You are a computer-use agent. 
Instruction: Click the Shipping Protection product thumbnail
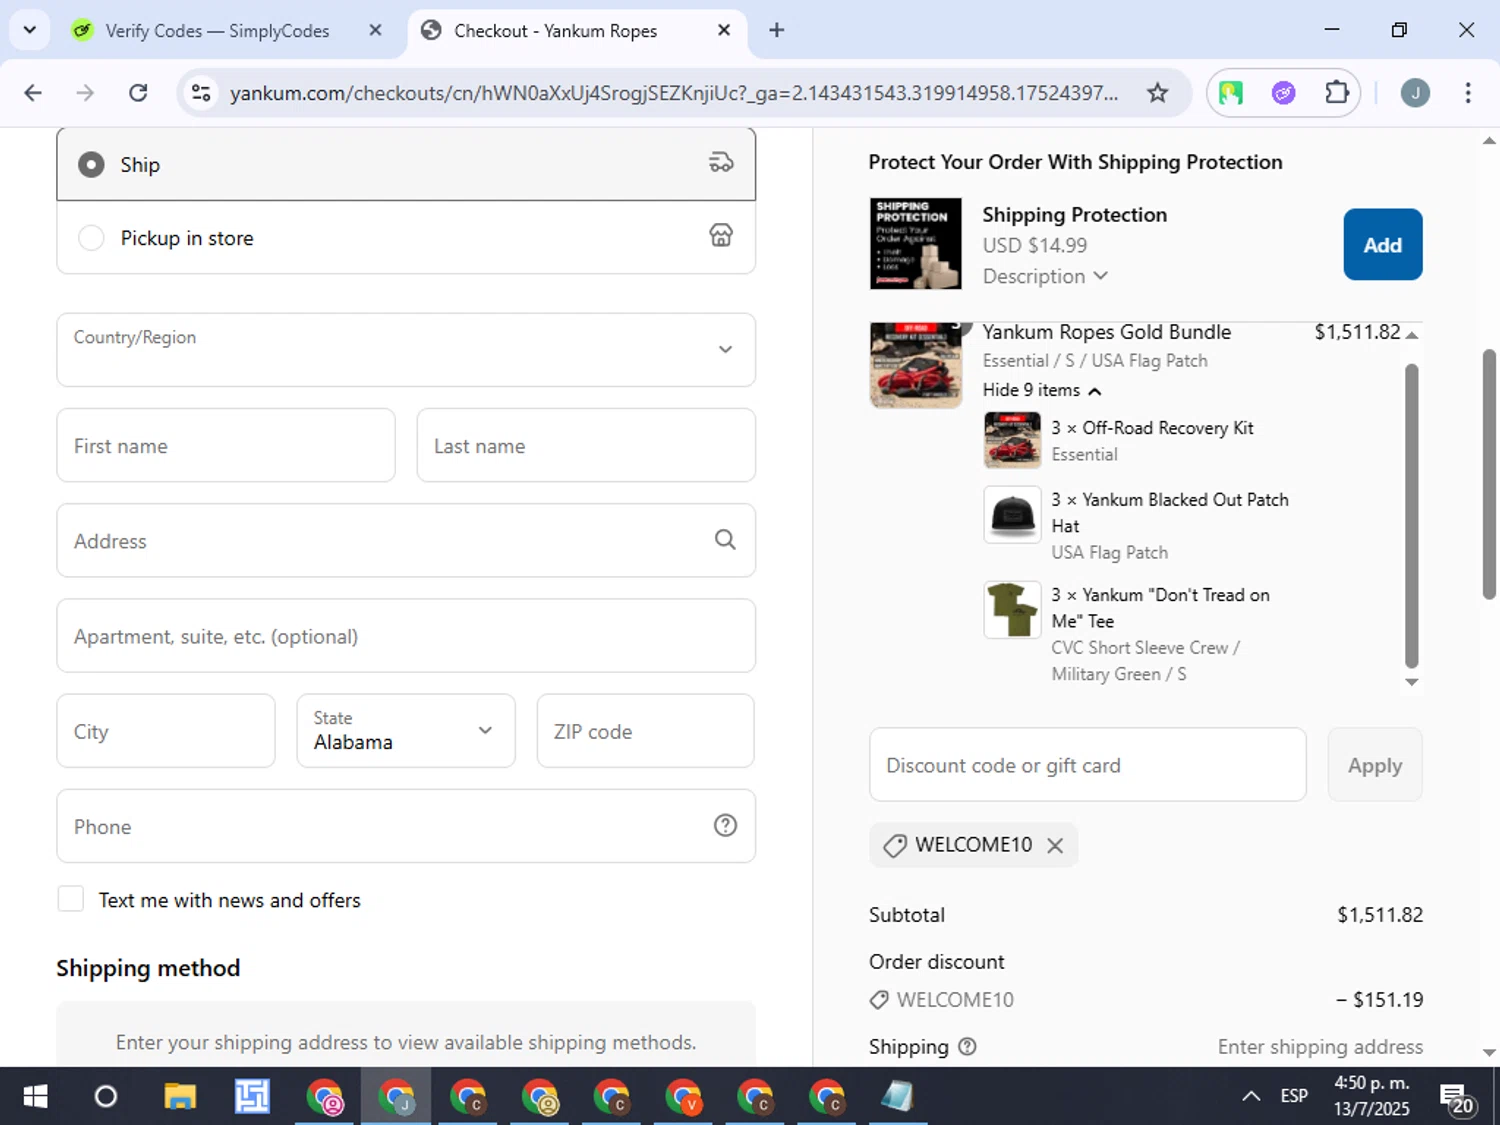coord(915,243)
